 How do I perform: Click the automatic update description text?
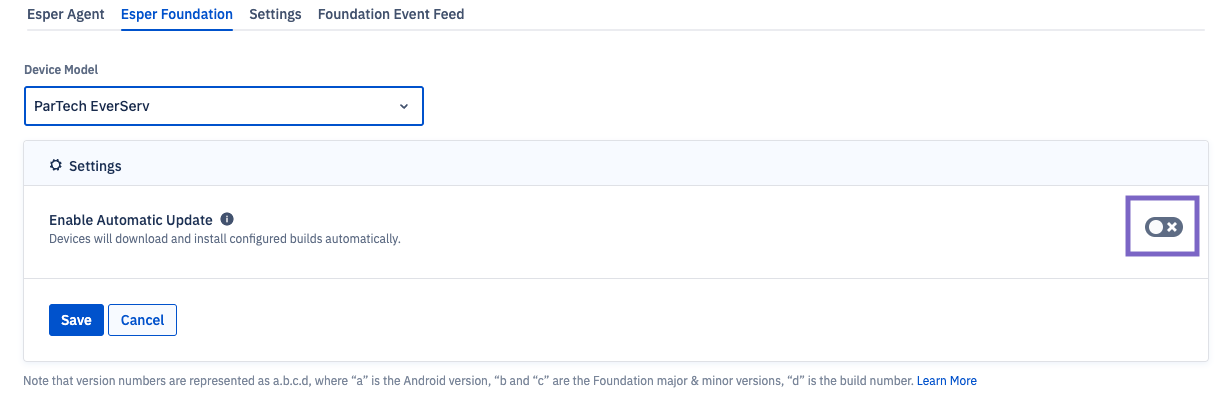coord(225,239)
